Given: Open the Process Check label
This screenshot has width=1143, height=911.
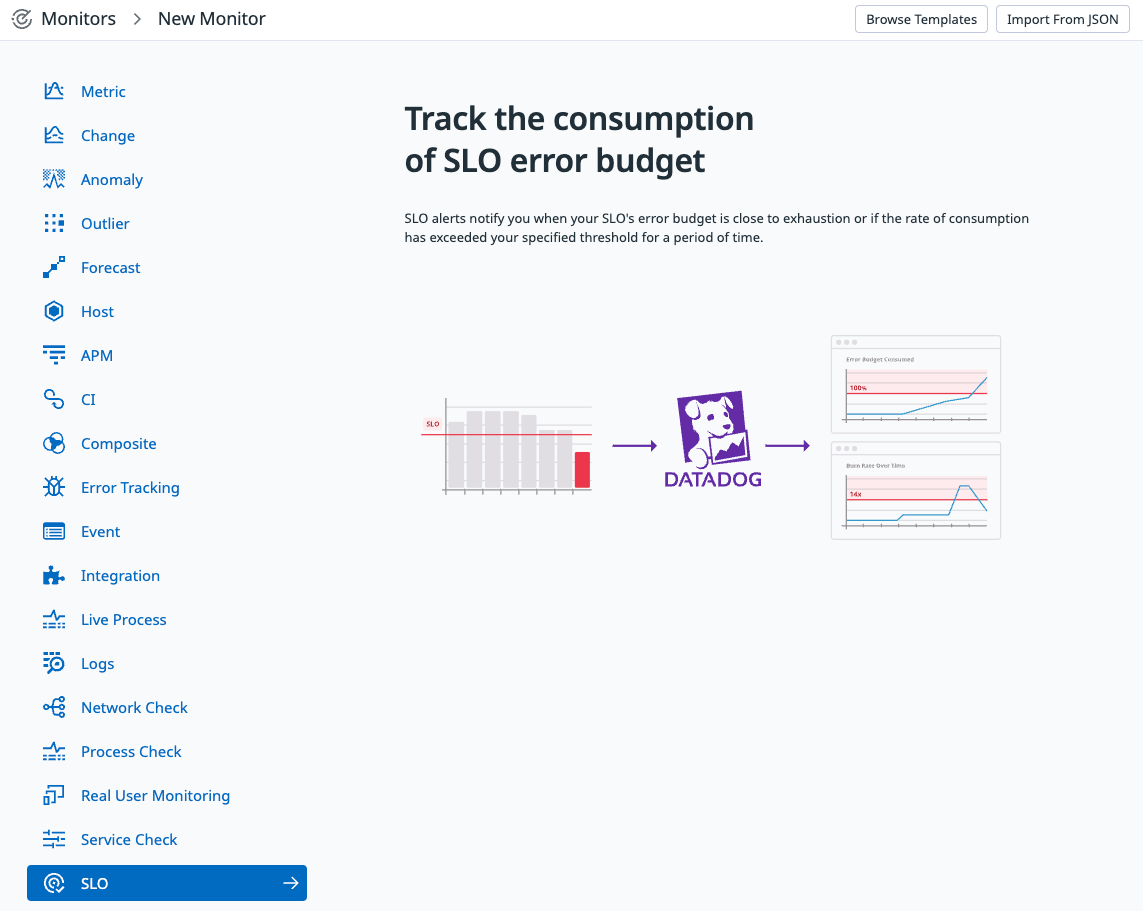Looking at the screenshot, I should point(131,751).
